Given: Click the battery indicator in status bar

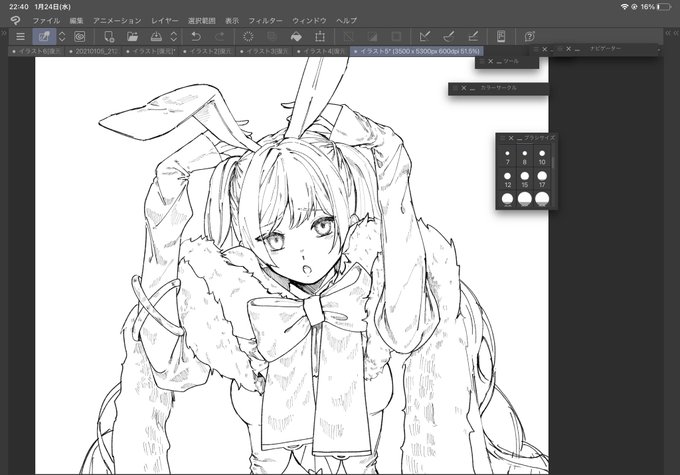Looking at the screenshot, I should [664, 7].
